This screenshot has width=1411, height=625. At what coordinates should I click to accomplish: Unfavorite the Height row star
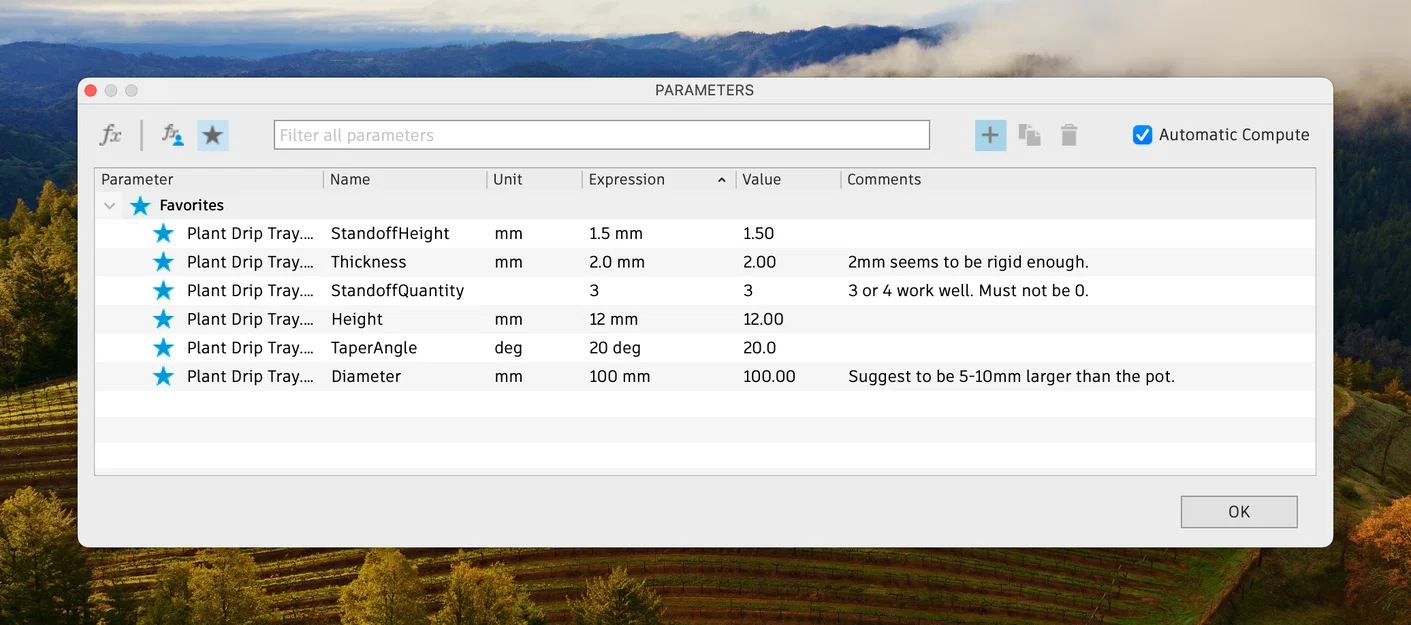(x=163, y=319)
